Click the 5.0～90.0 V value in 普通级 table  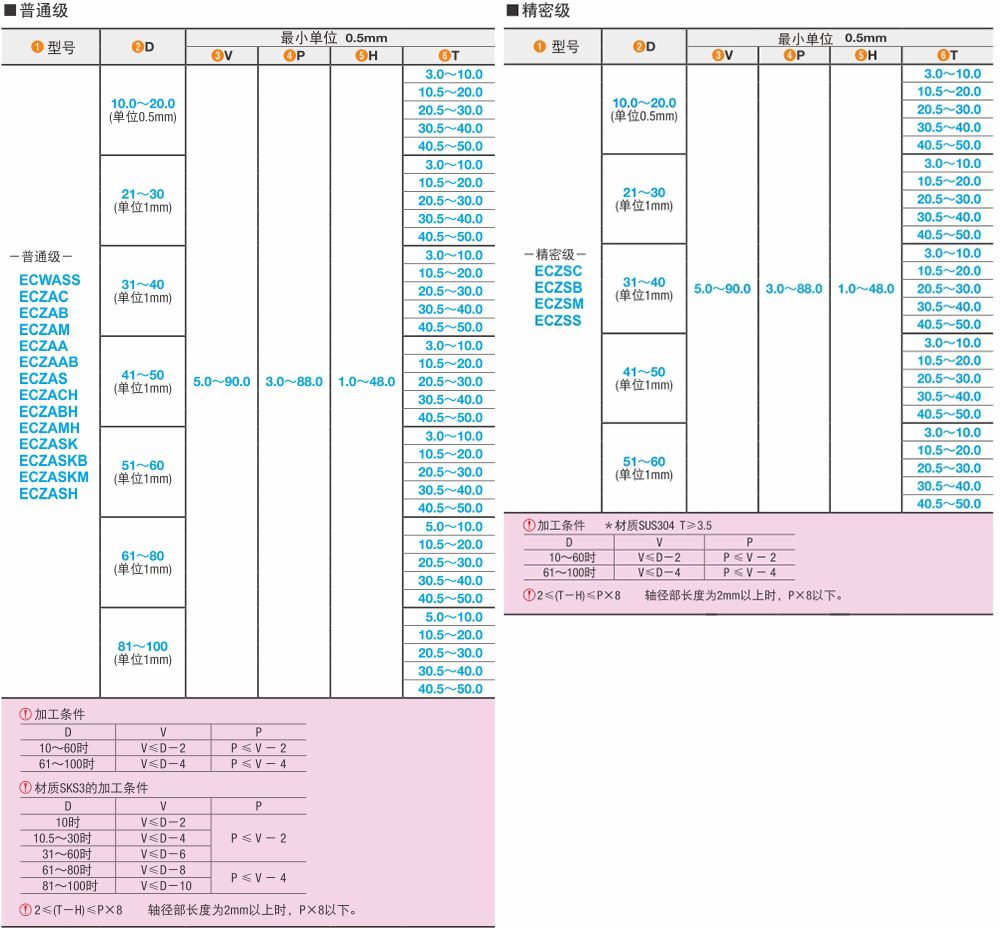click(222, 382)
